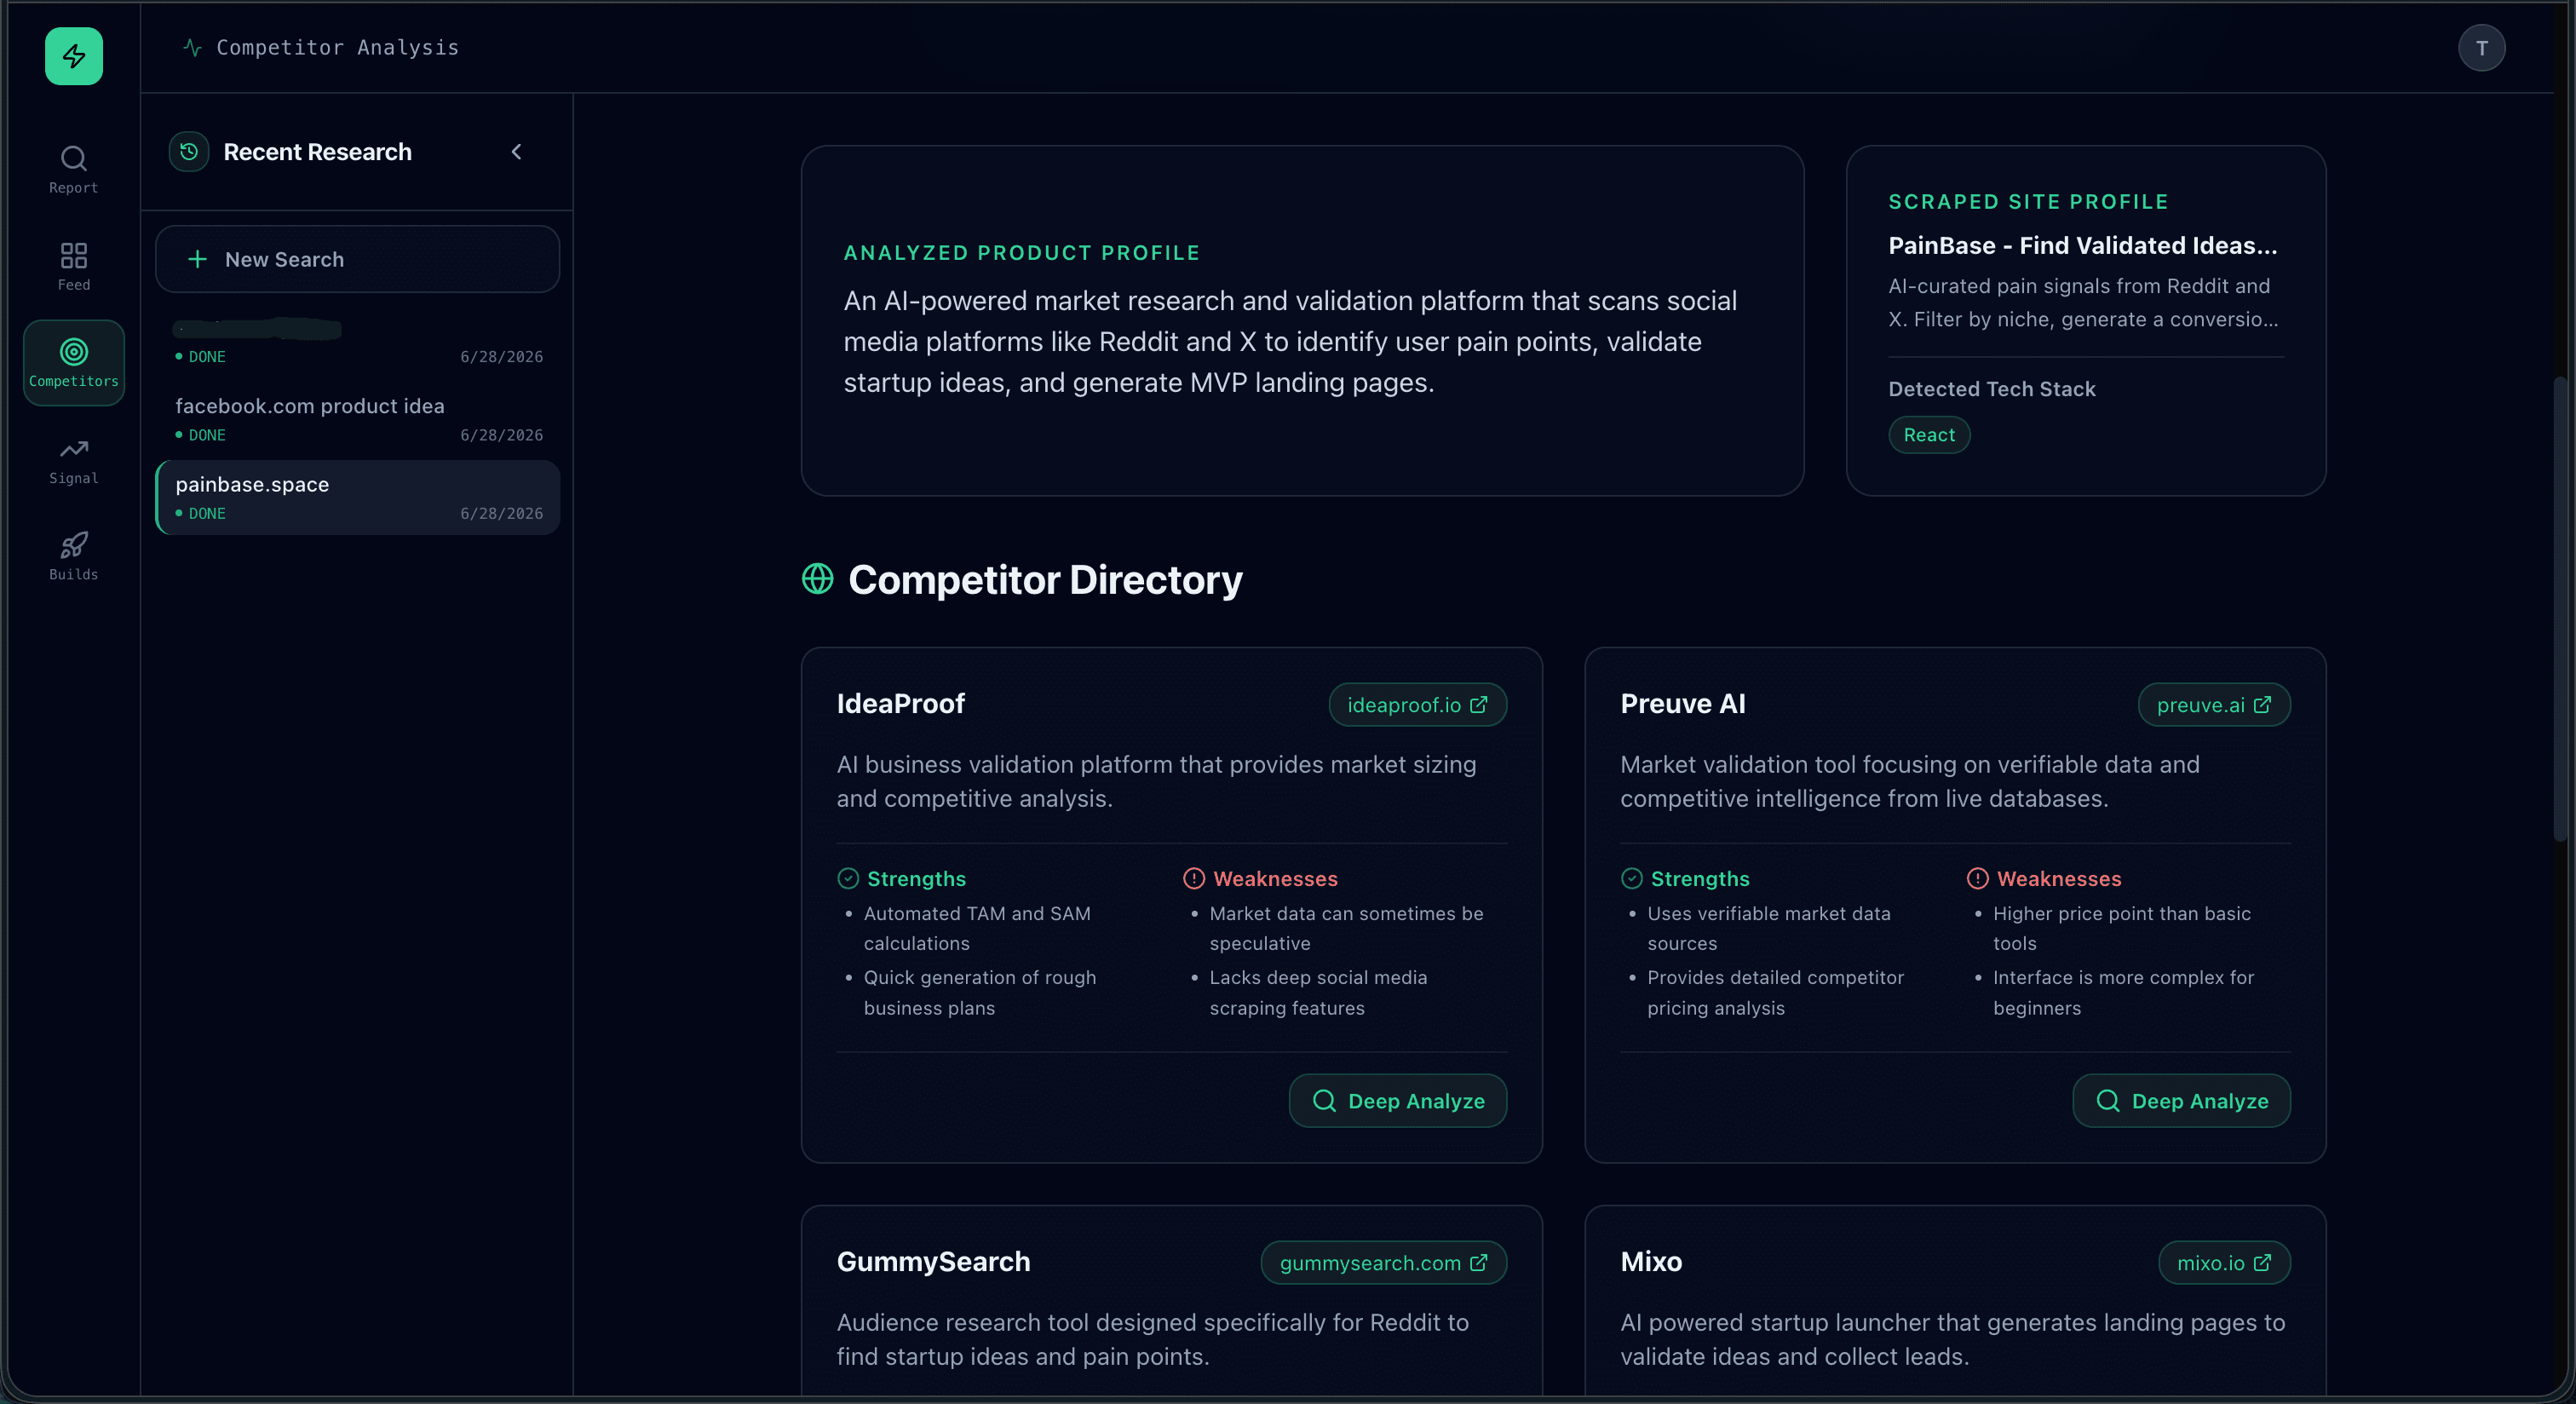Open the mixo.io external link
Screen dimensions: 2576x1404
point(2224,1263)
